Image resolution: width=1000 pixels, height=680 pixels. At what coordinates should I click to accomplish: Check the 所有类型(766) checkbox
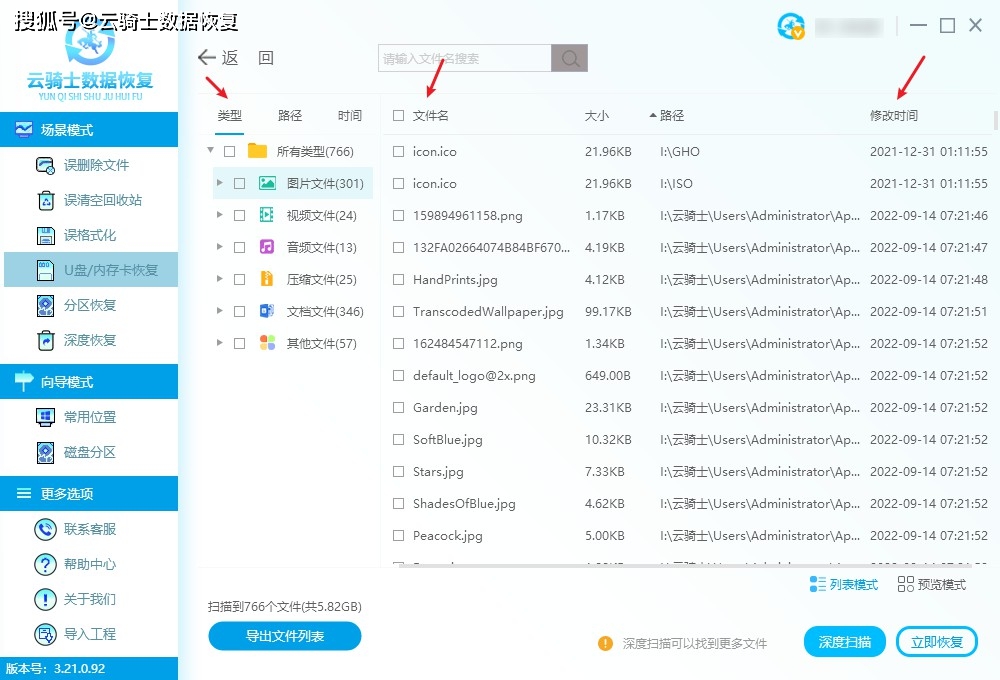(230, 151)
